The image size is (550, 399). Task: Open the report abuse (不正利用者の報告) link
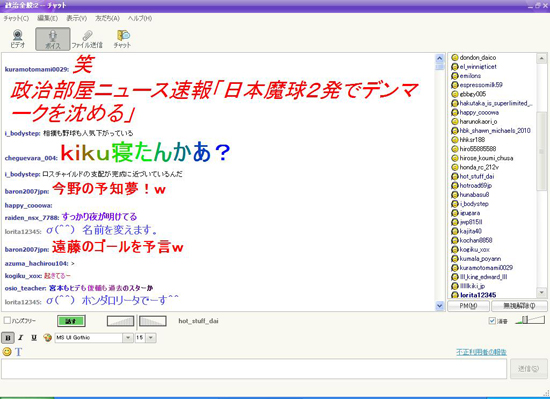[481, 352]
